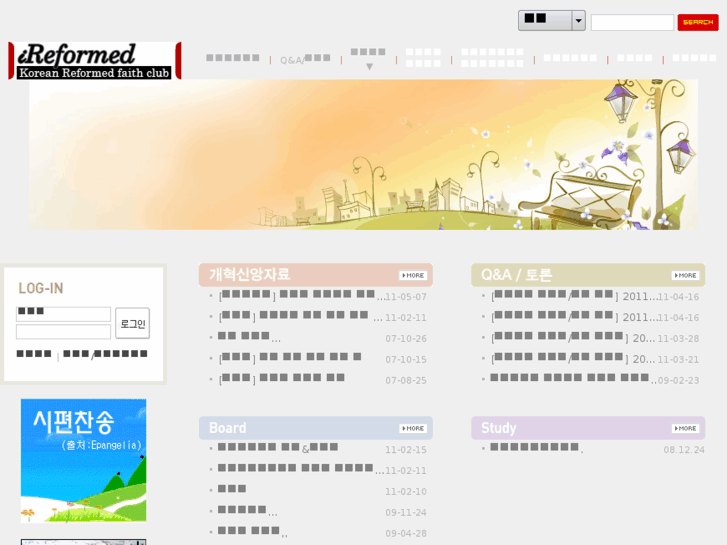Open the Board post dated 09-11-24

click(x=248, y=511)
